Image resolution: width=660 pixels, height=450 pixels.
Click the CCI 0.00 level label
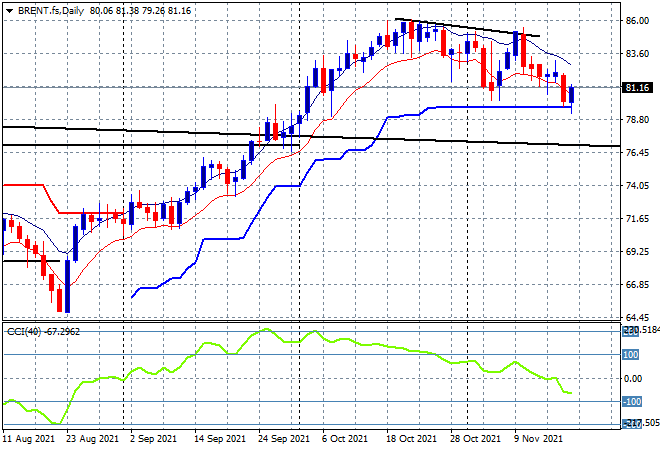(633, 378)
